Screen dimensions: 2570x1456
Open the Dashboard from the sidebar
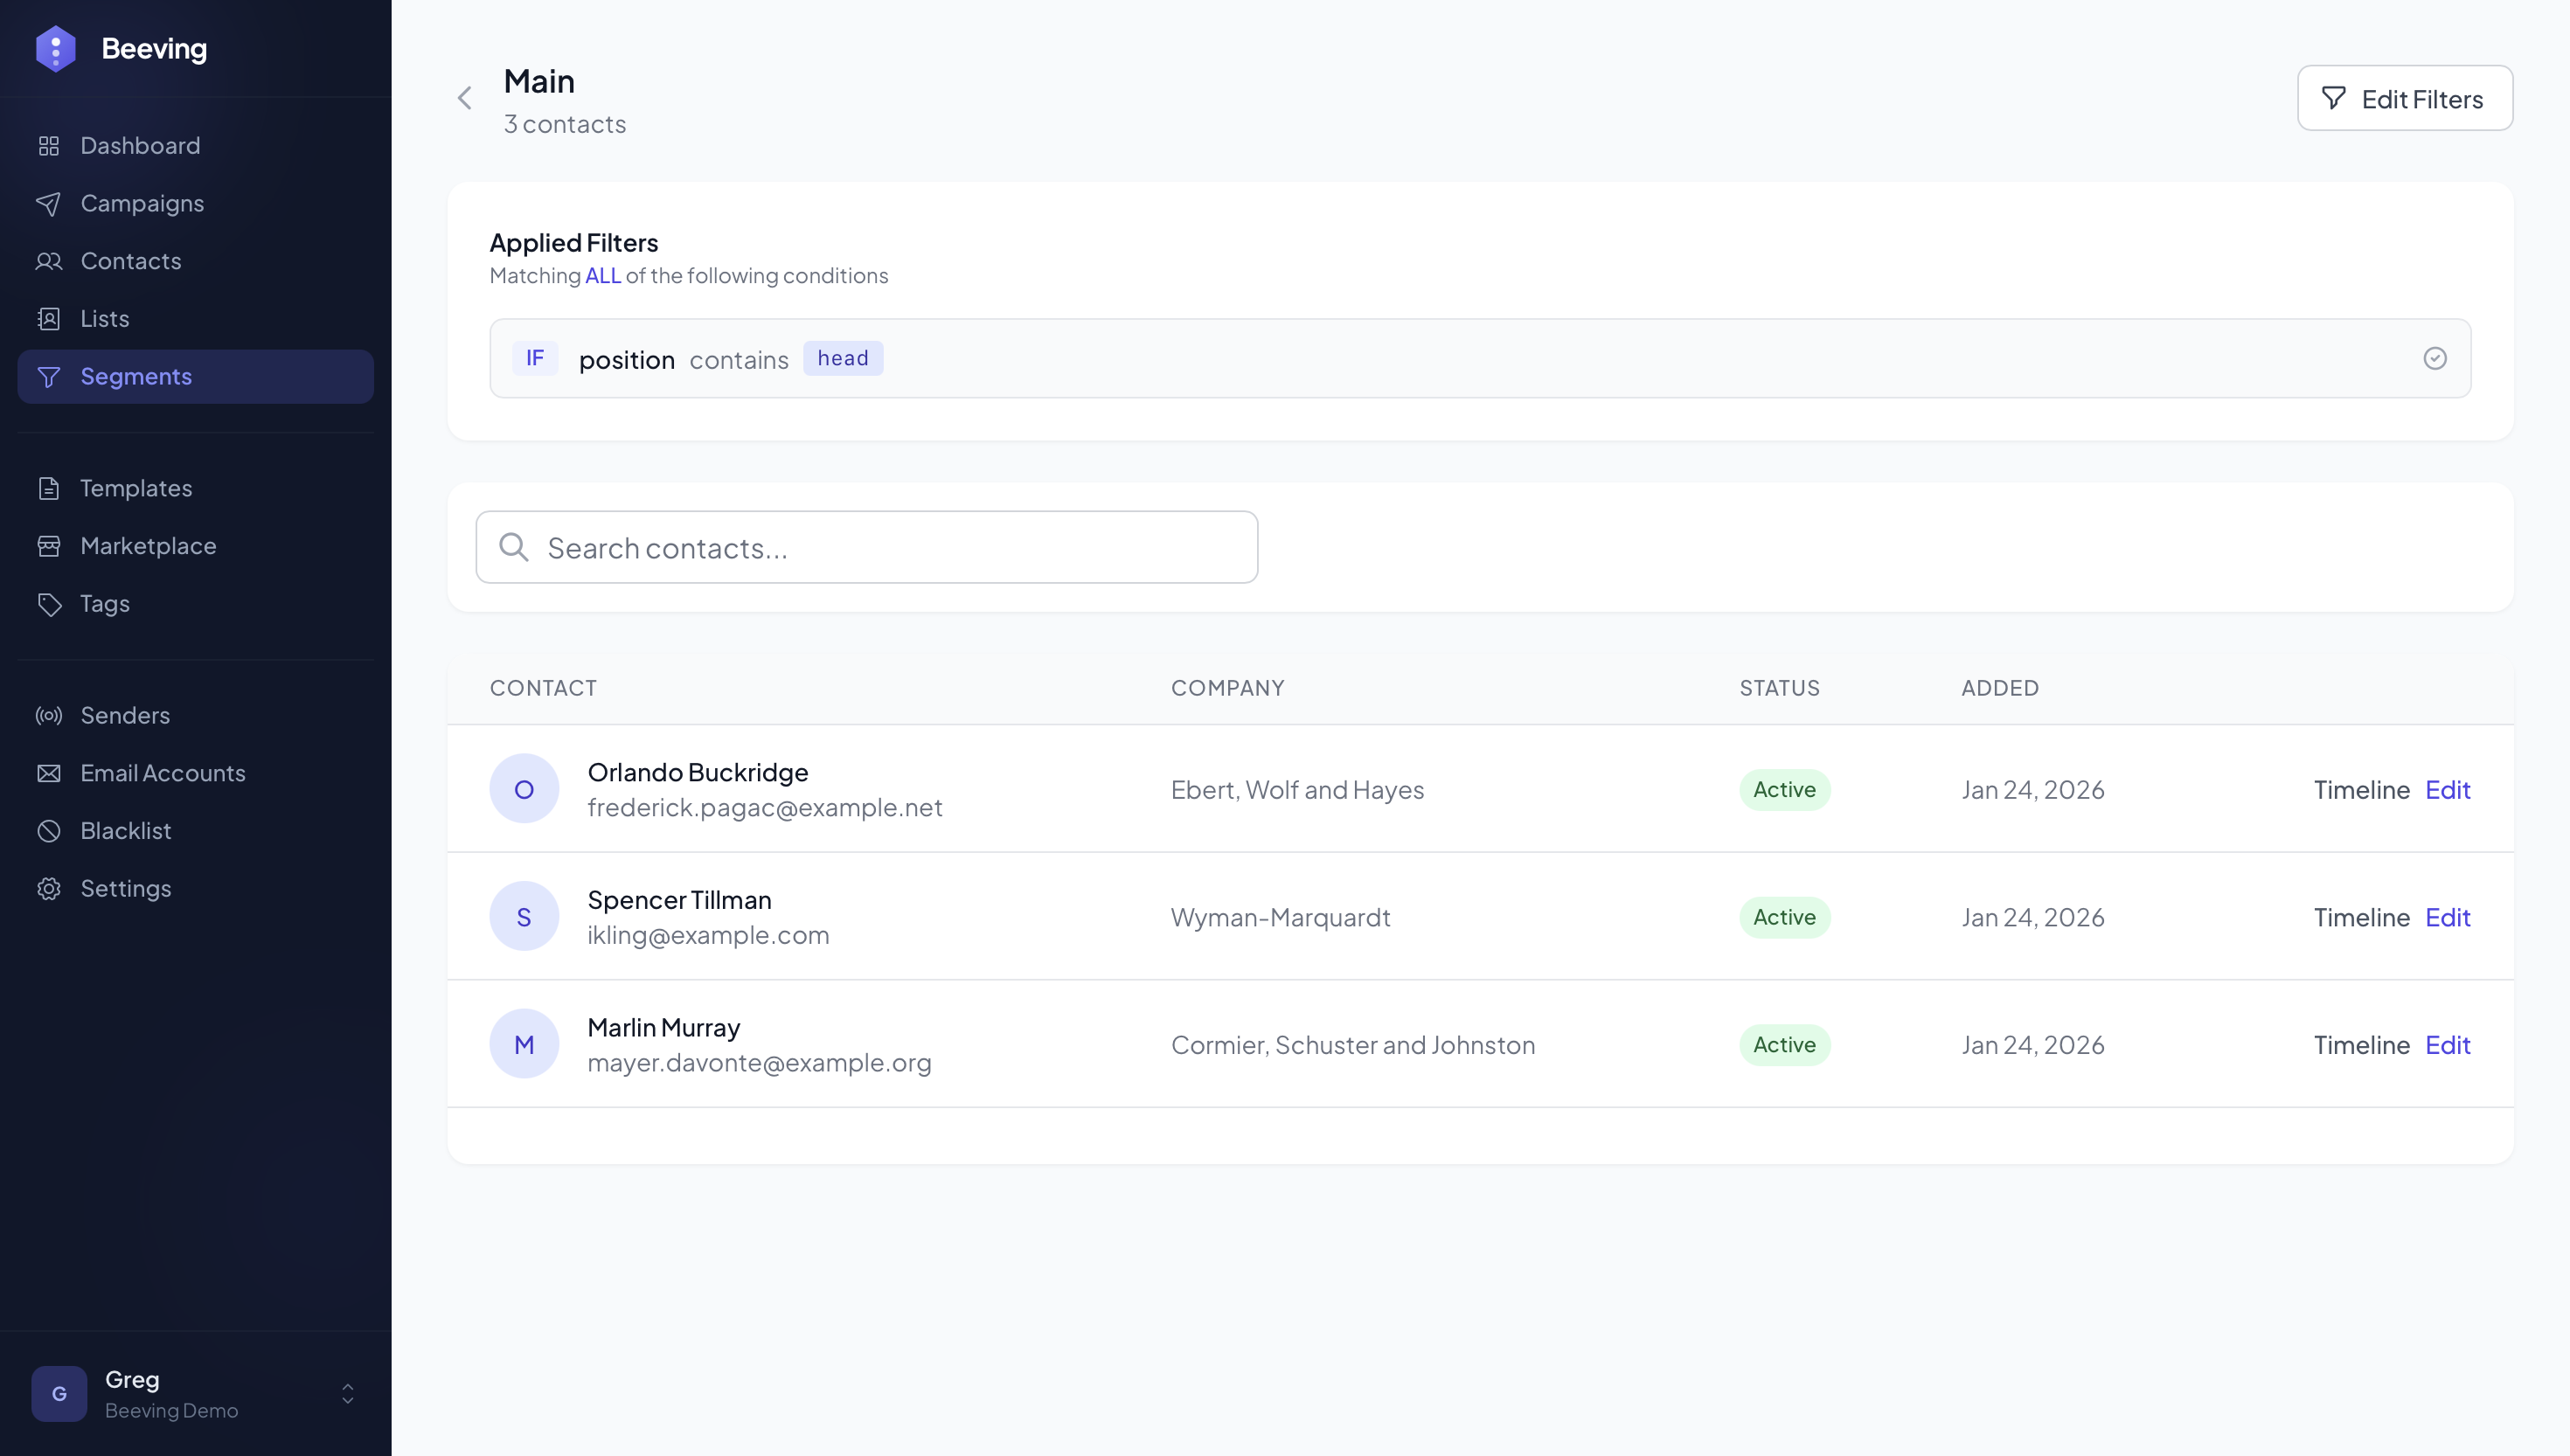click(140, 146)
